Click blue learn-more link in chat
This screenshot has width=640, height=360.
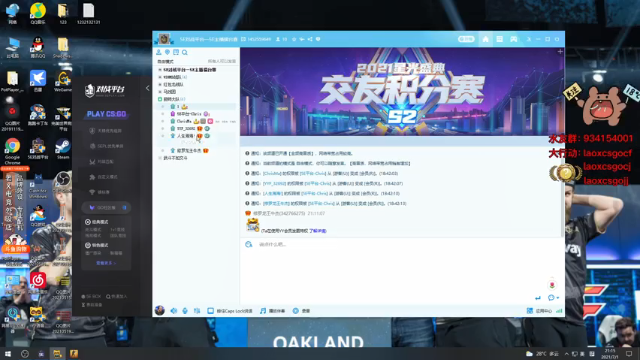click(318, 231)
